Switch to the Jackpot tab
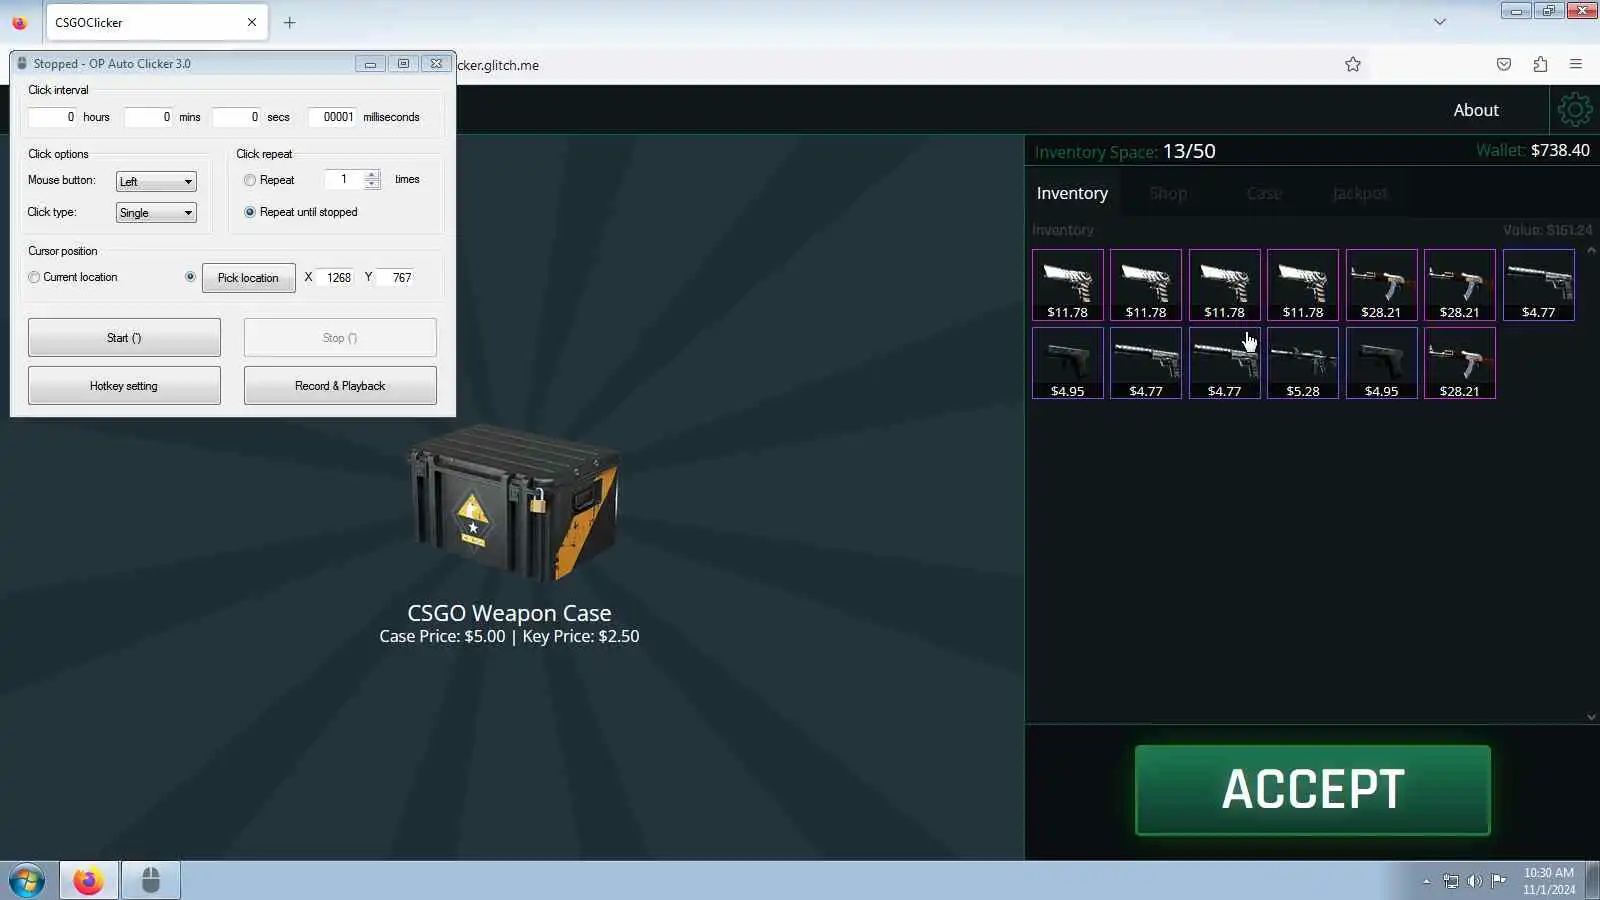Image resolution: width=1600 pixels, height=900 pixels. pos(1360,193)
